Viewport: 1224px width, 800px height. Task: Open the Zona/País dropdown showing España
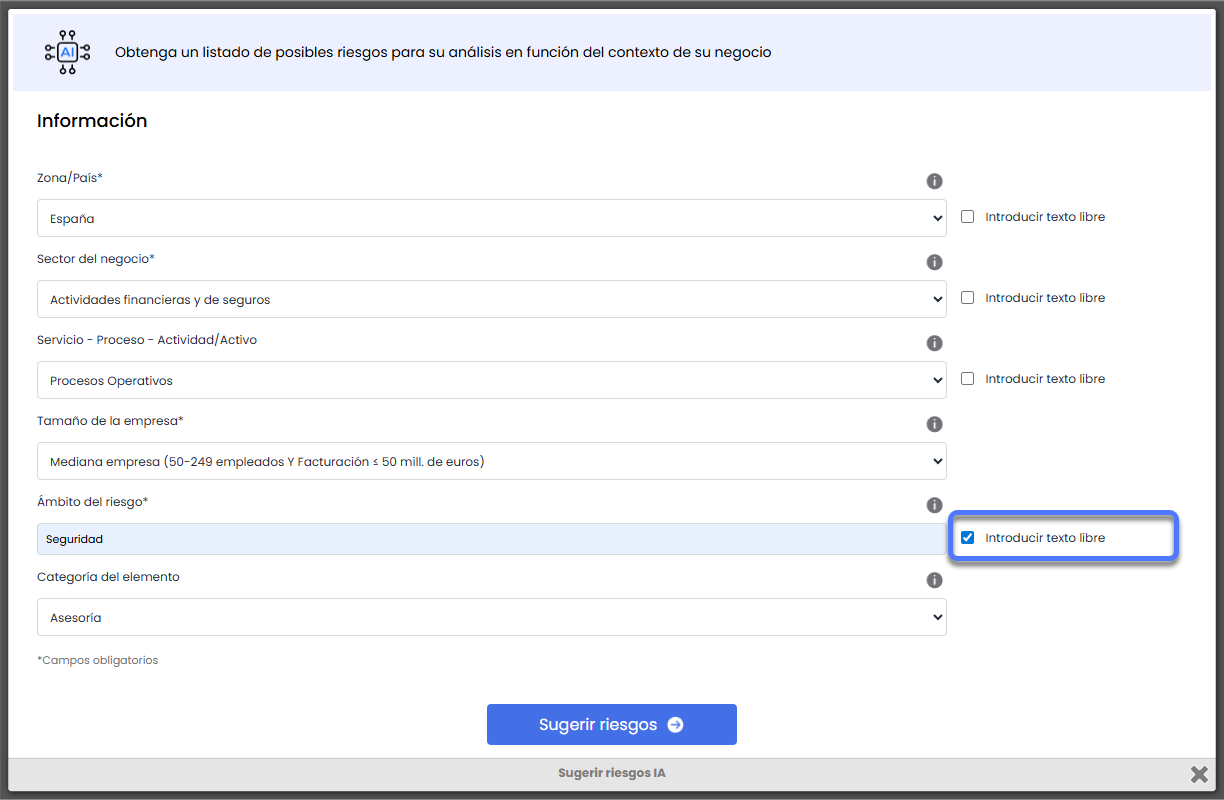491,218
